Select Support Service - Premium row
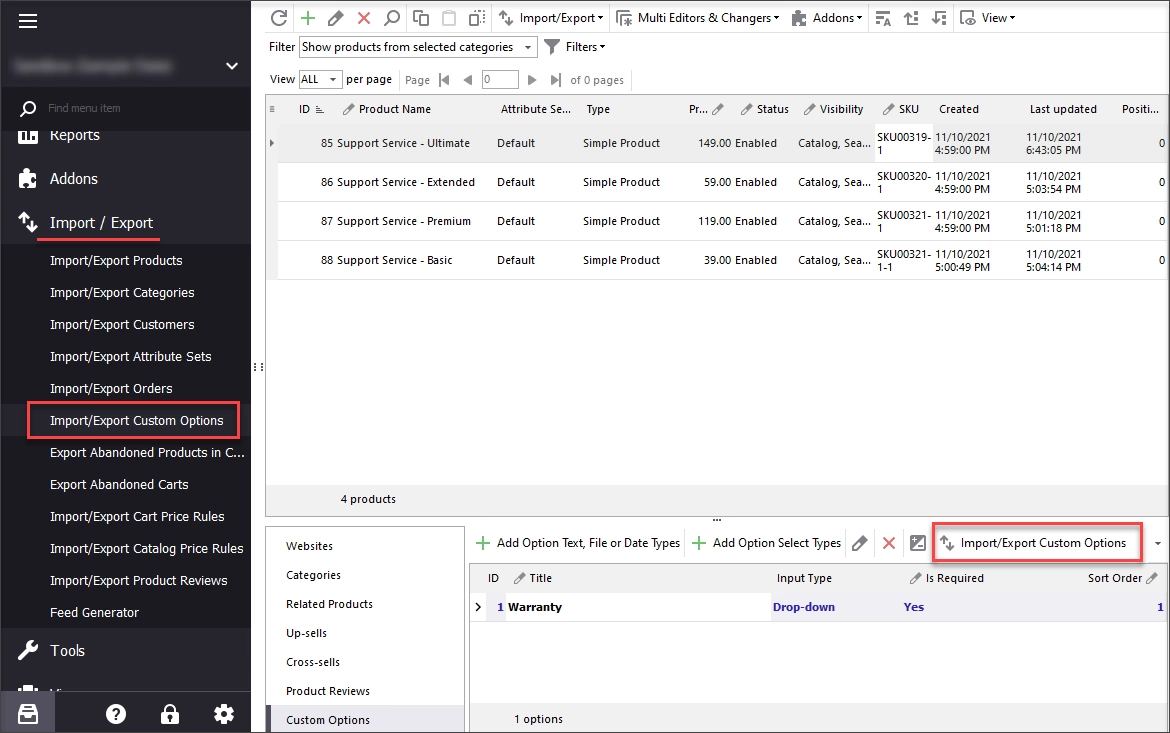The image size is (1170, 733). 720,222
